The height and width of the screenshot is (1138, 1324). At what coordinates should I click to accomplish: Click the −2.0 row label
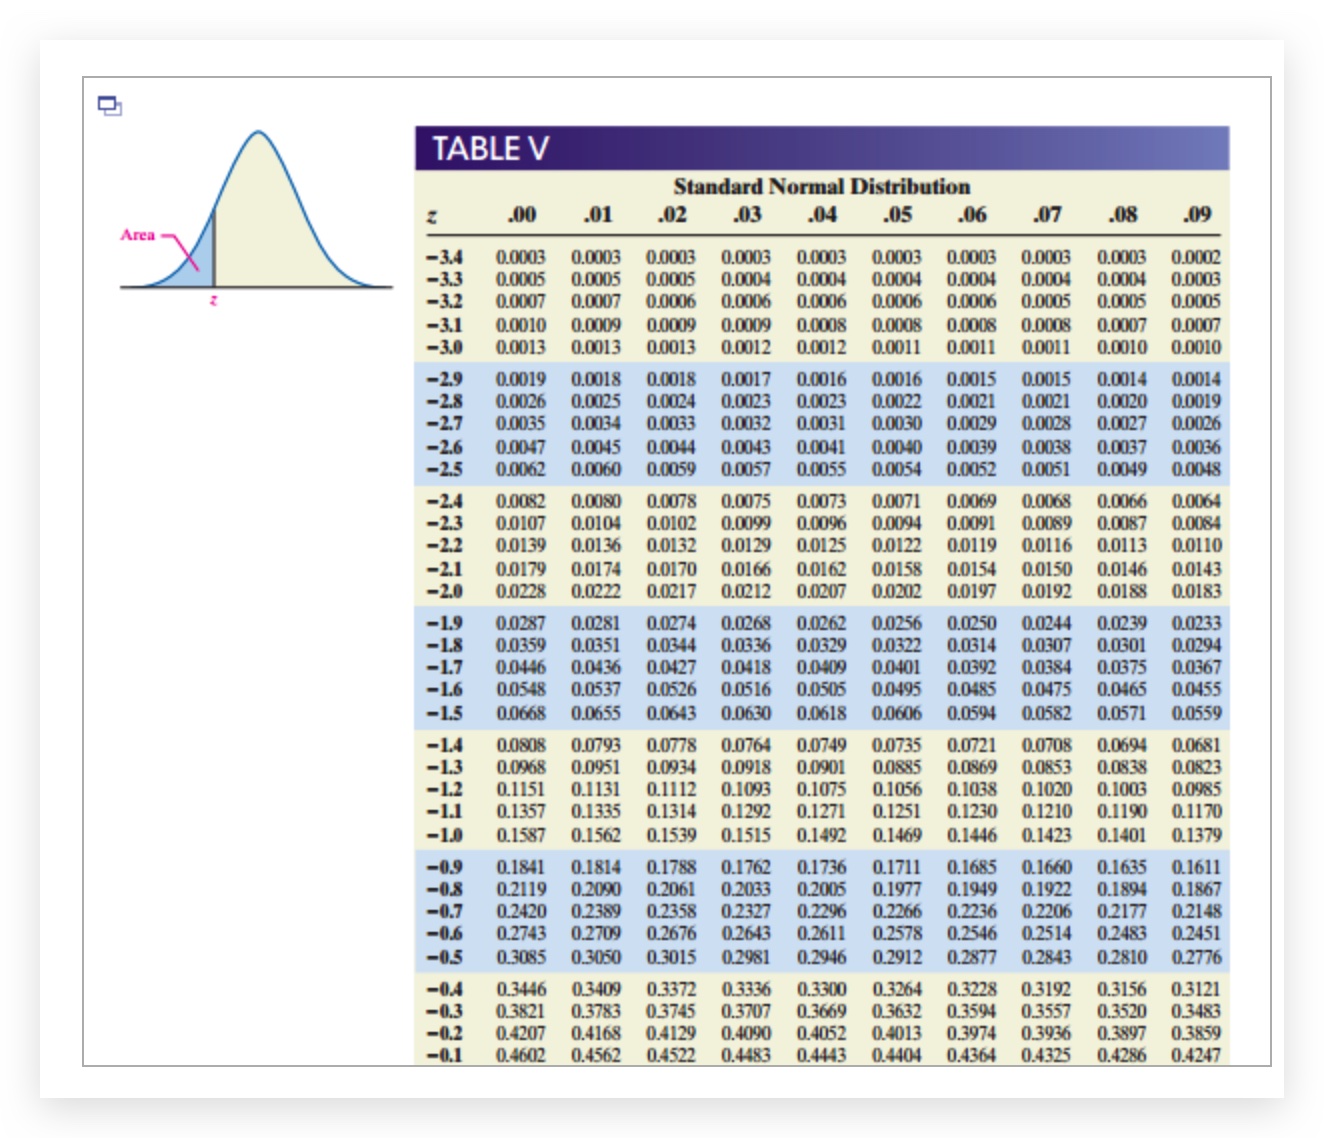click(x=444, y=591)
